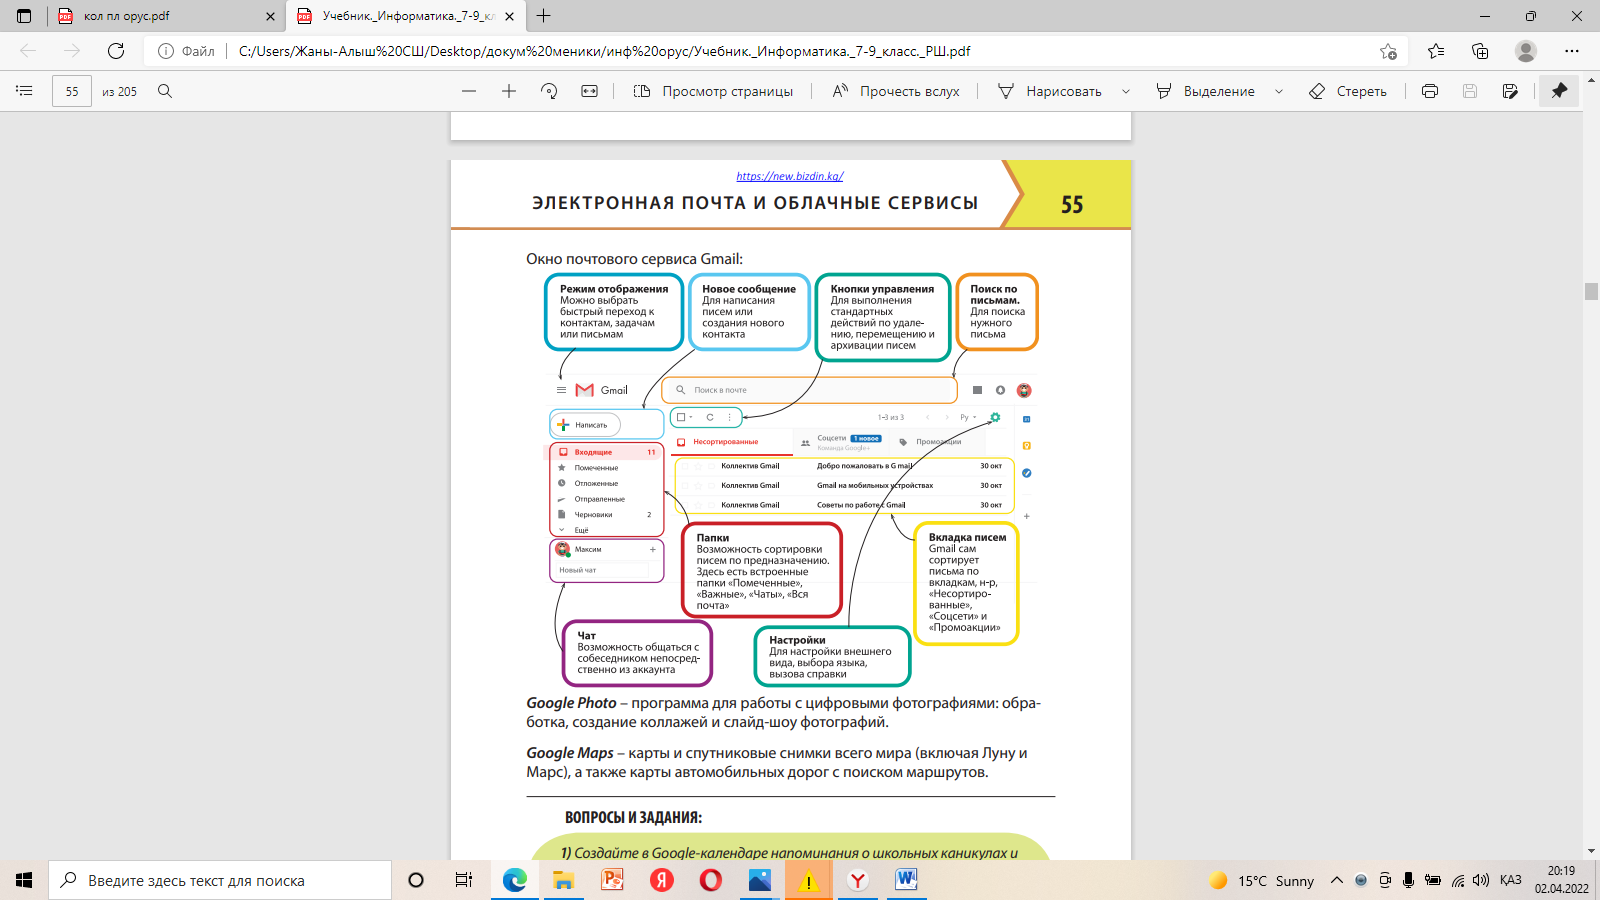Viewport: 1600px width, 900px height.
Task: Select the Стереть eraser tool
Action: pos(1348,91)
